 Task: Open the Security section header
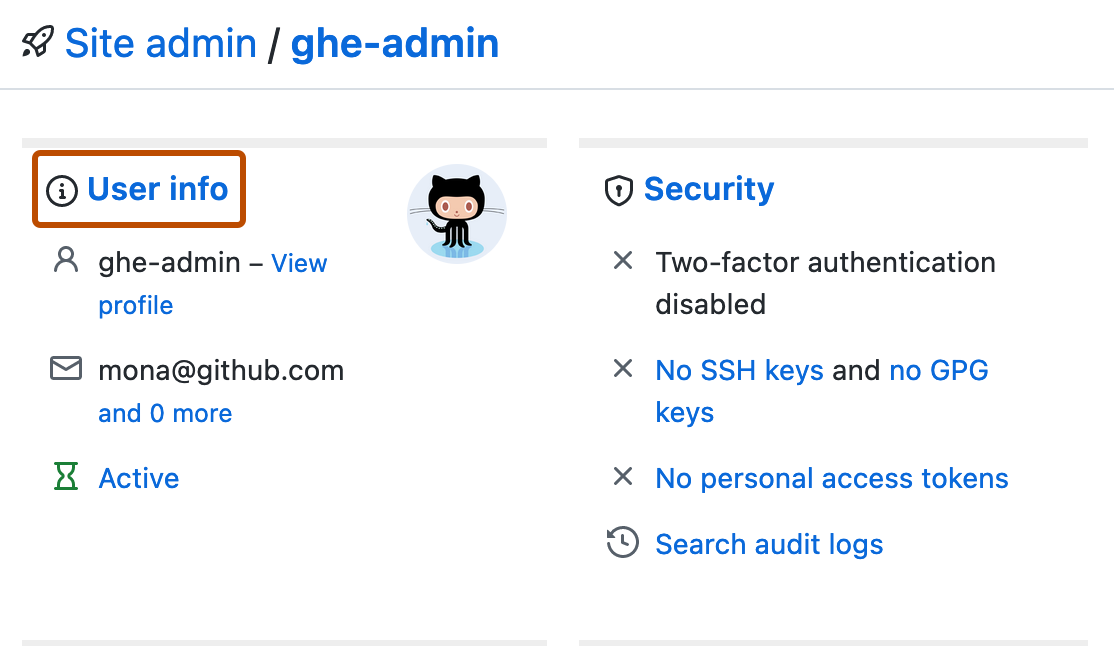click(x=709, y=189)
